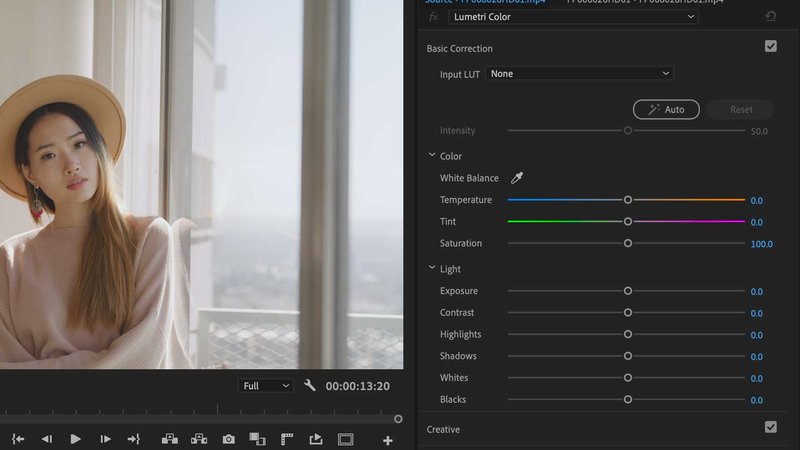Click the Temperature value 0.0

coord(757,201)
